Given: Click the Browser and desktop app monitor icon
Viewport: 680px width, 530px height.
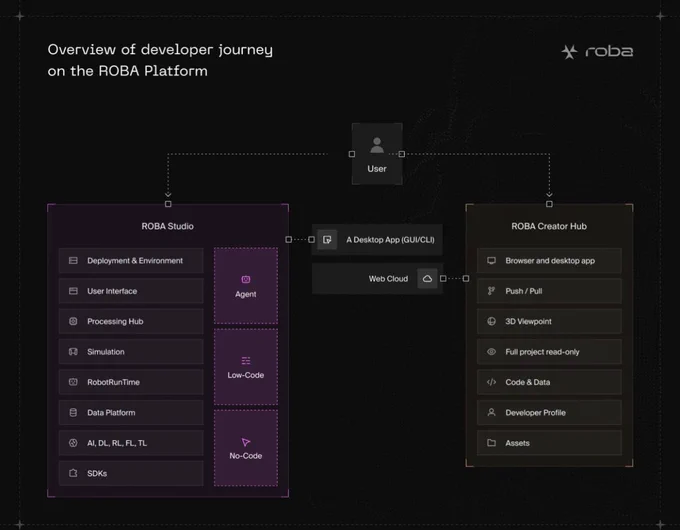Looking at the screenshot, I should 491,260.
